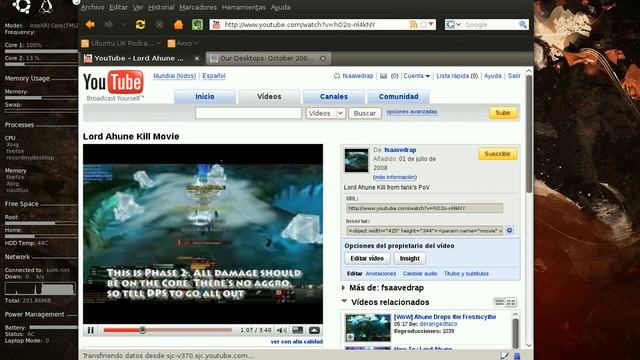Go back with the orange back arrow
Screen dimensions: 640x360
tap(90, 24)
